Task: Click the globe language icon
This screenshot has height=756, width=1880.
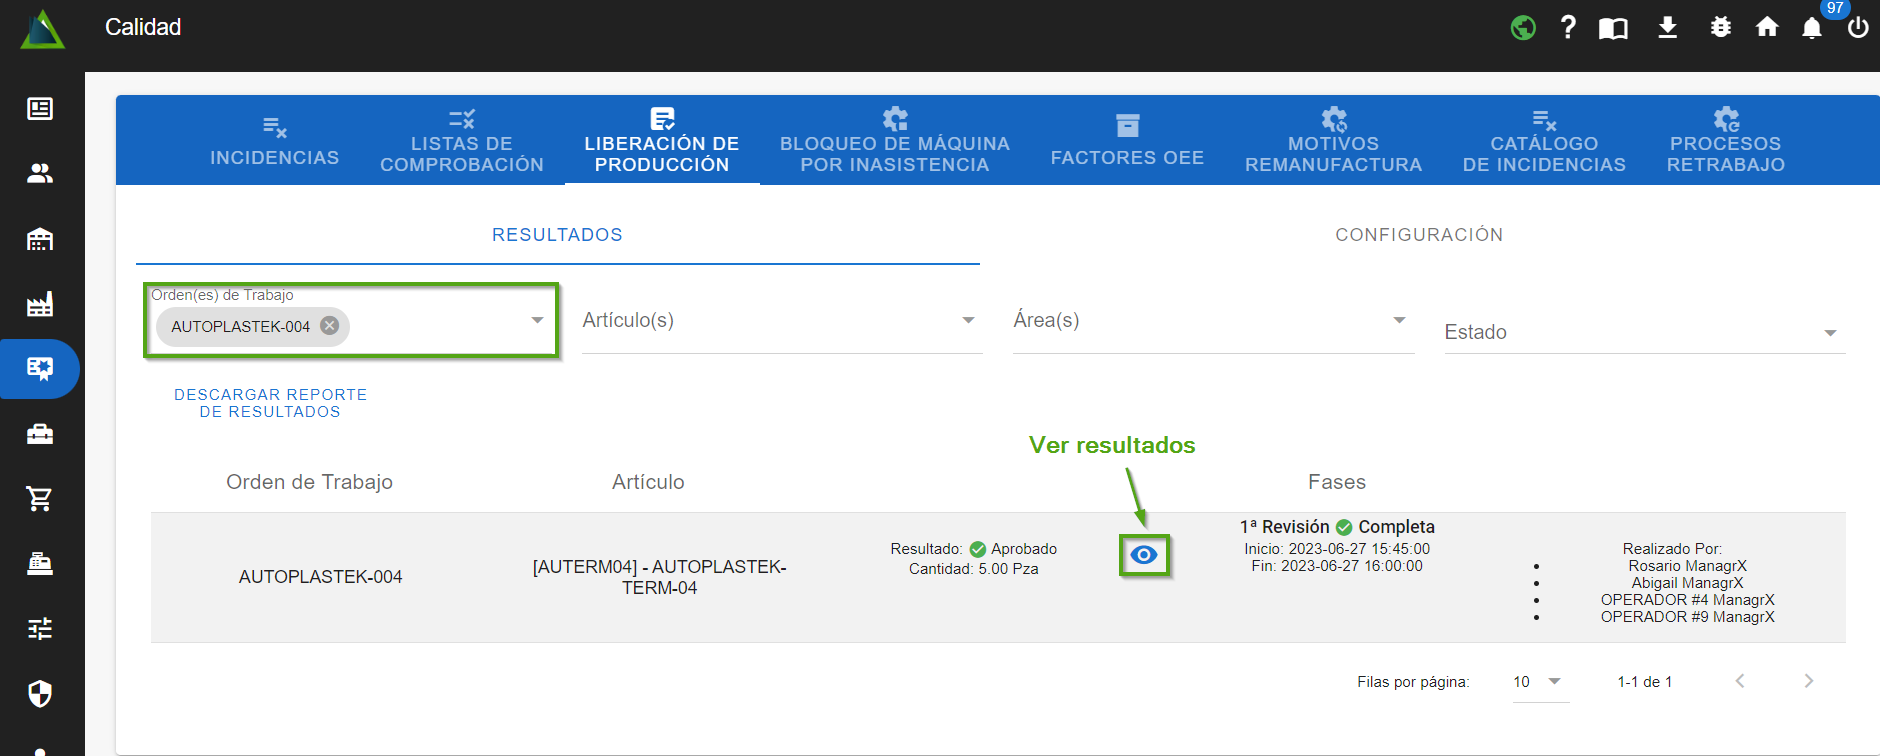Action: 1523,28
